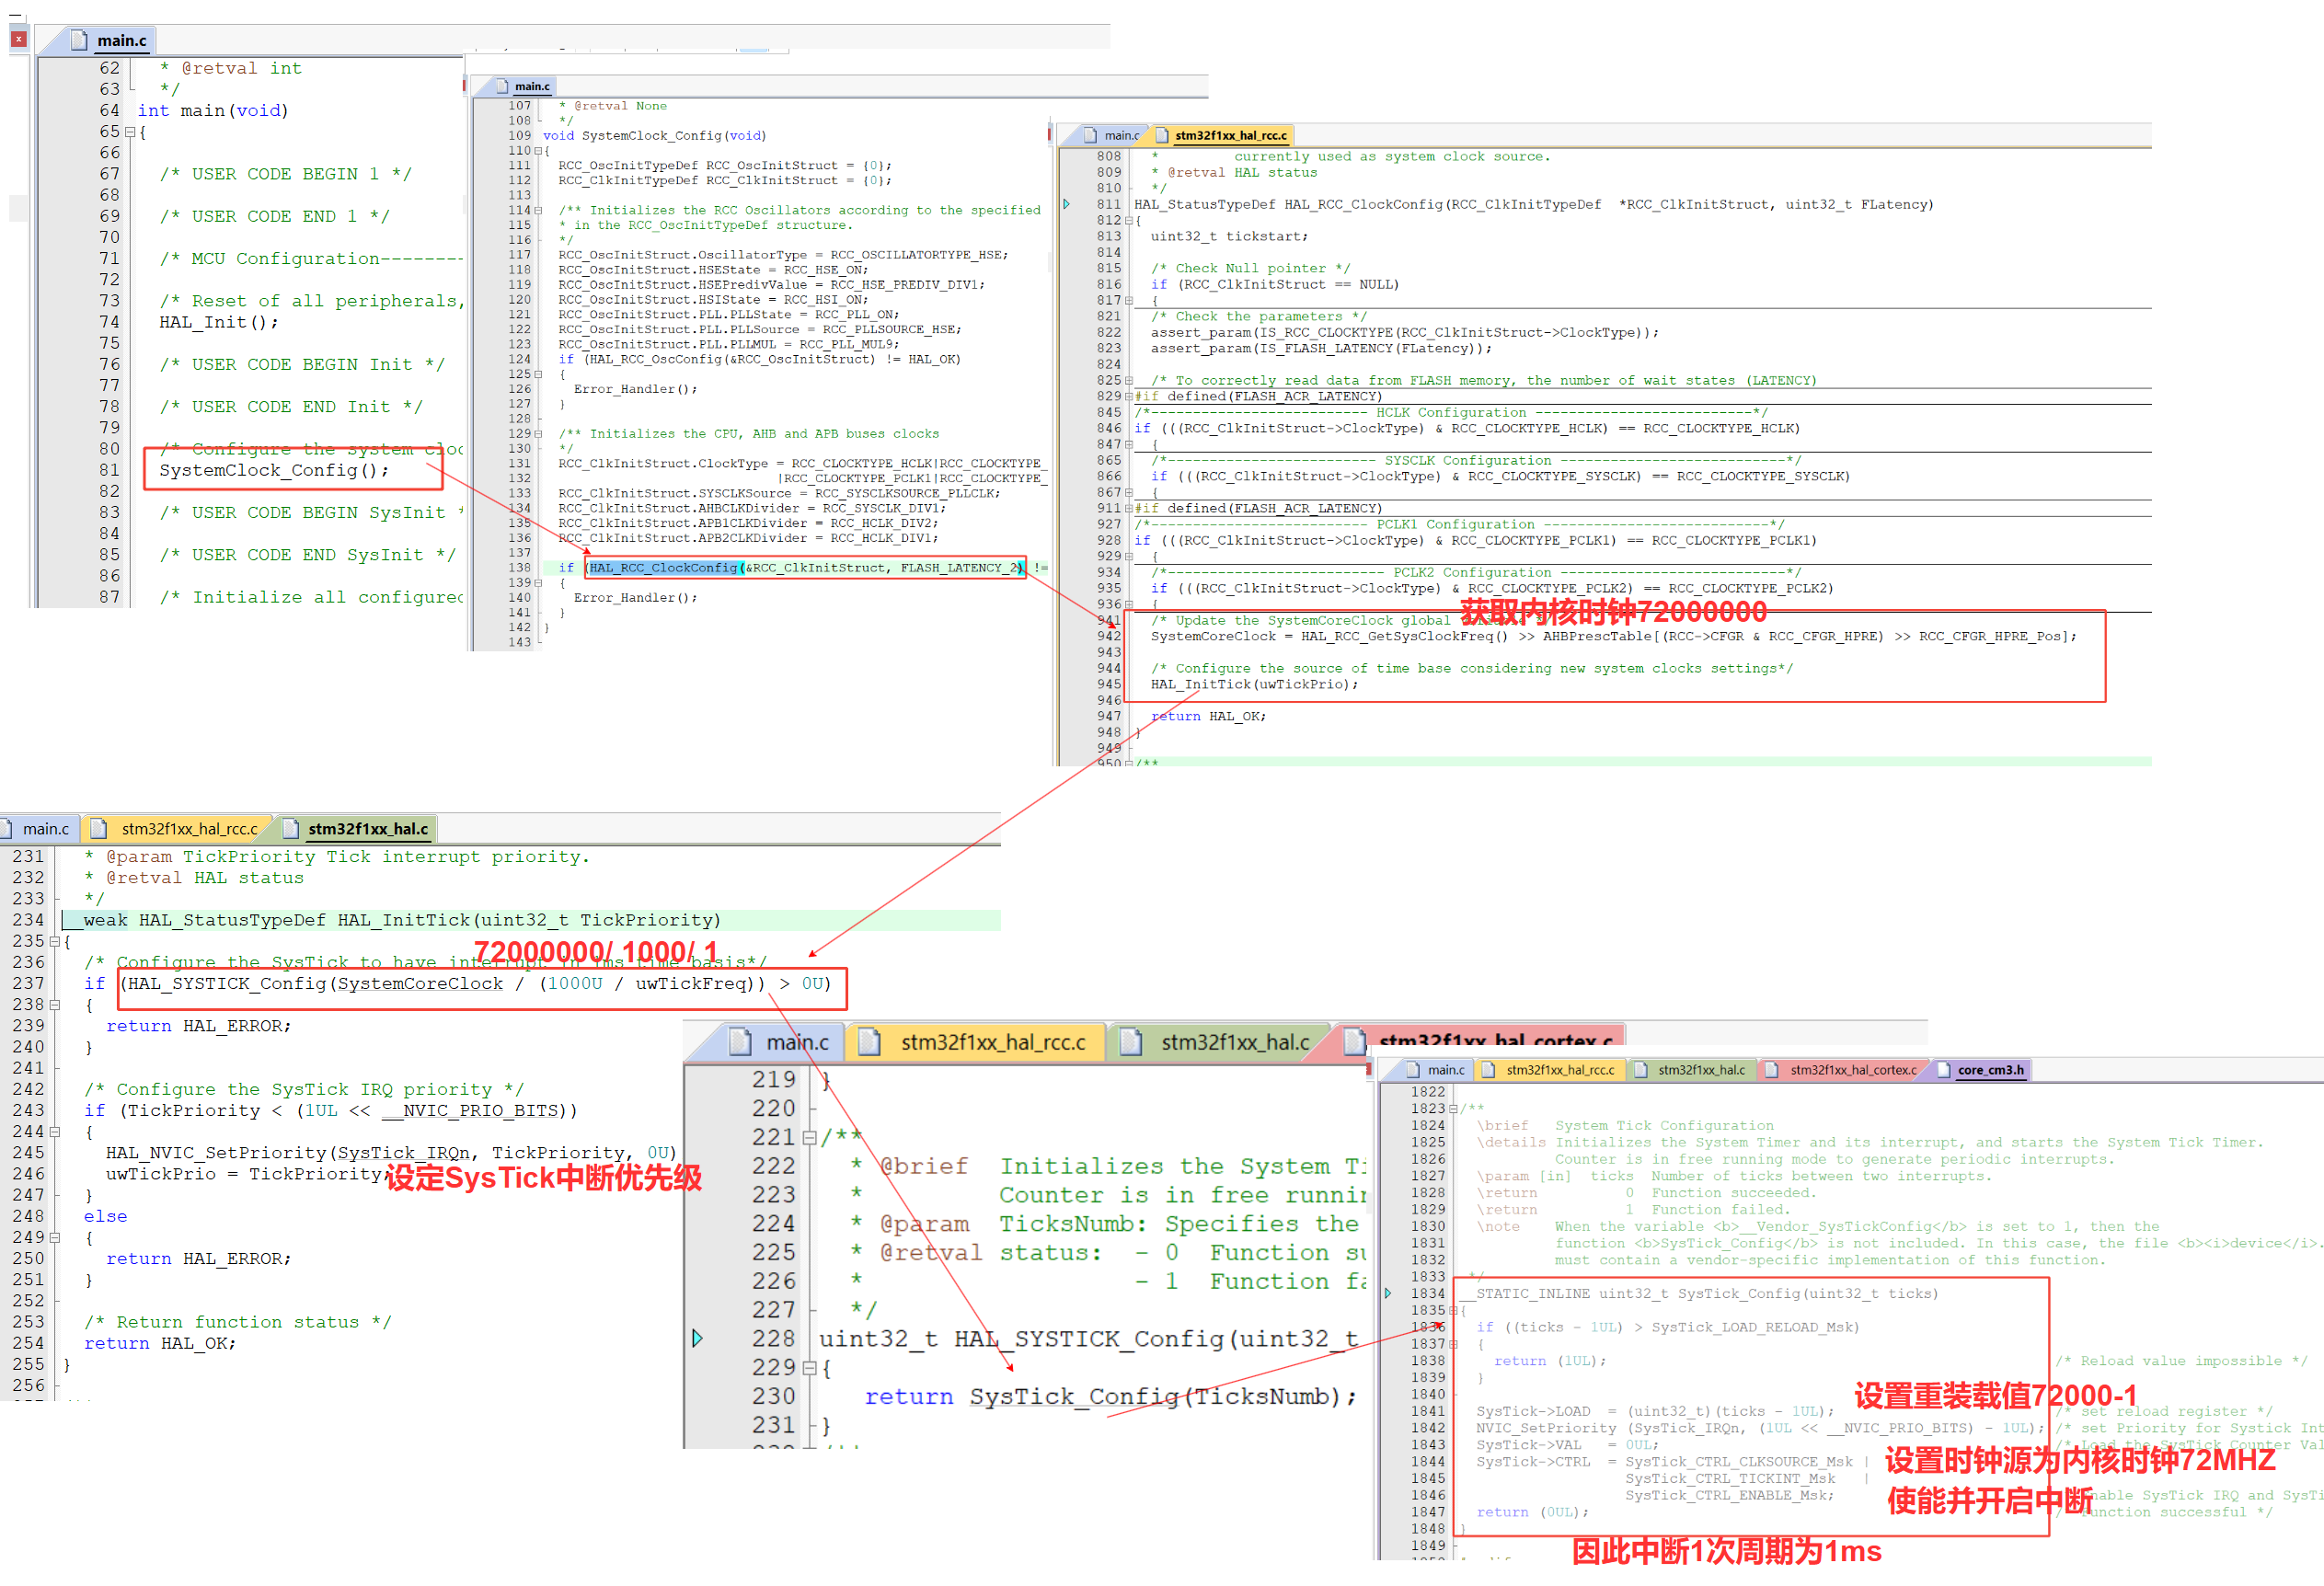Open stm32f1xx_hal_rcc.c tab in the HAL_InitTick window
Viewport: 2324px width, 1586px height.
tap(179, 828)
